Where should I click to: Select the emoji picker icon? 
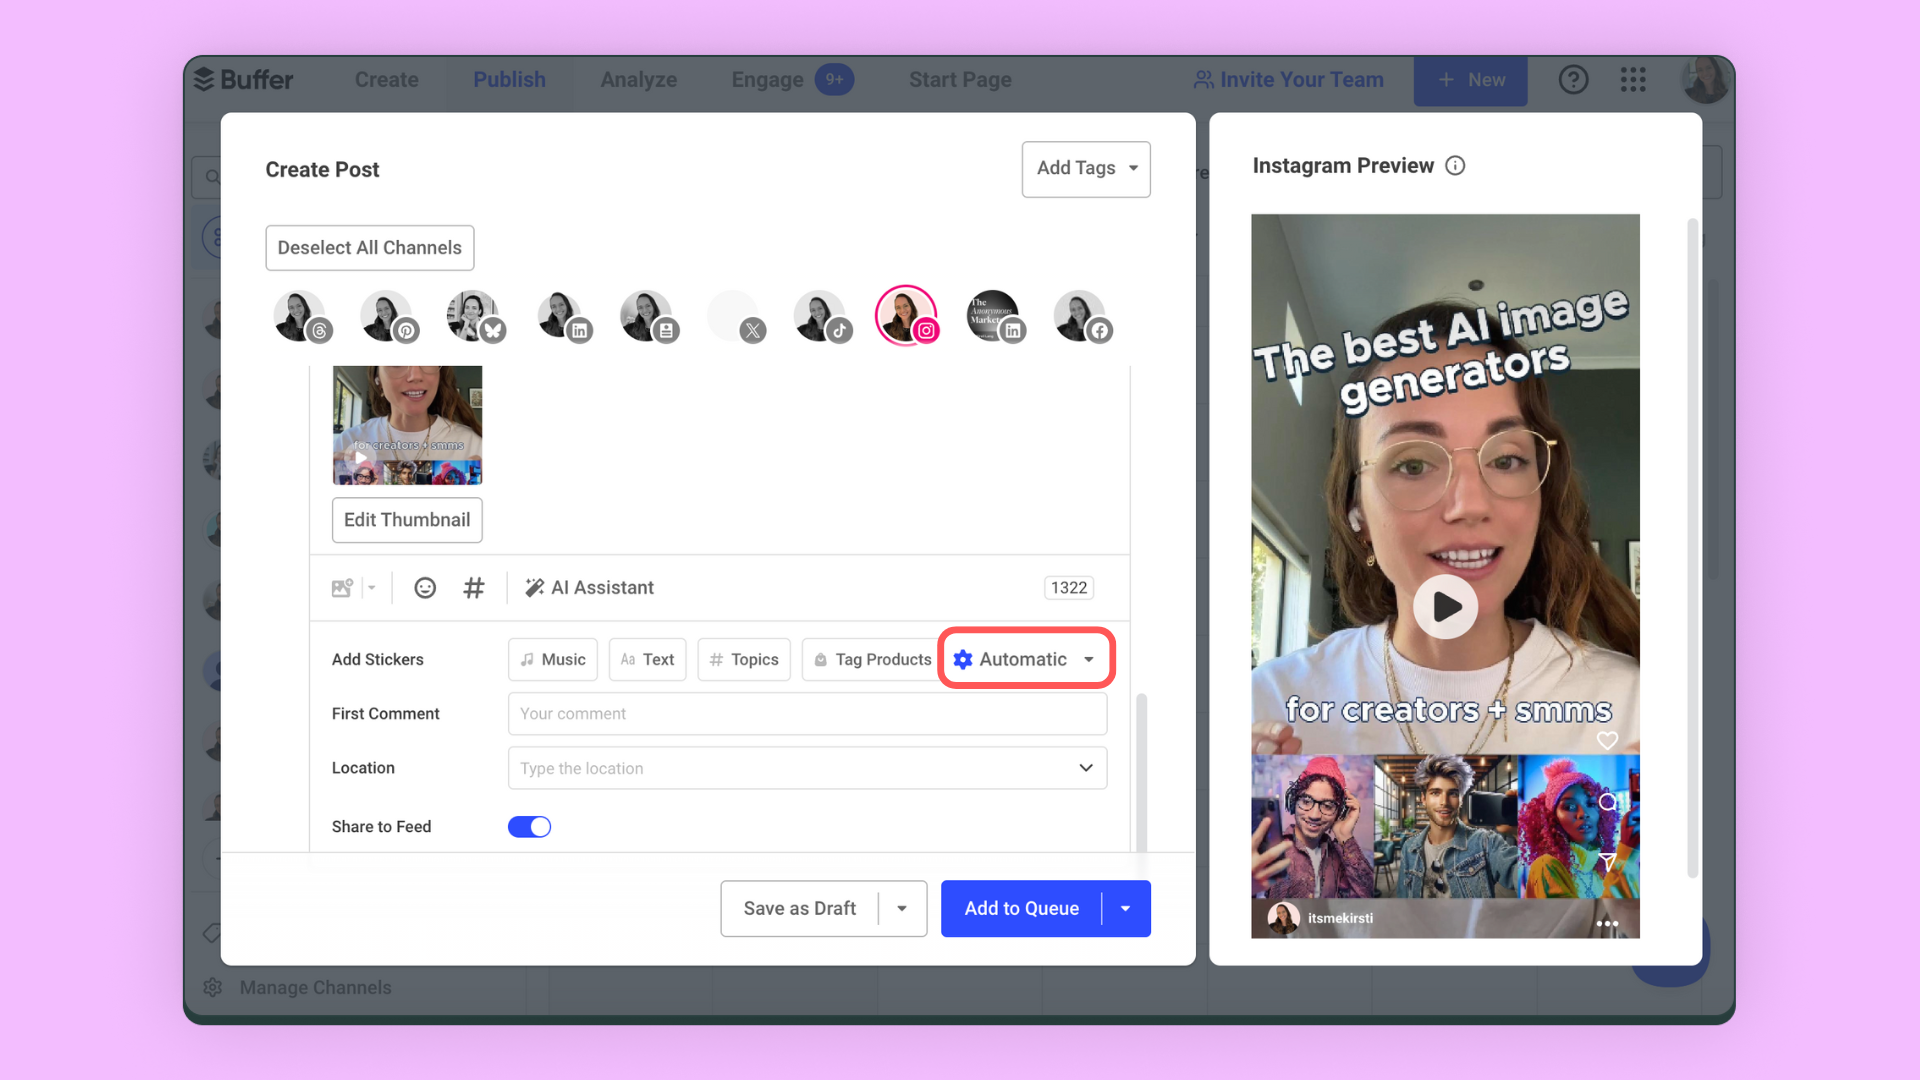click(x=423, y=587)
